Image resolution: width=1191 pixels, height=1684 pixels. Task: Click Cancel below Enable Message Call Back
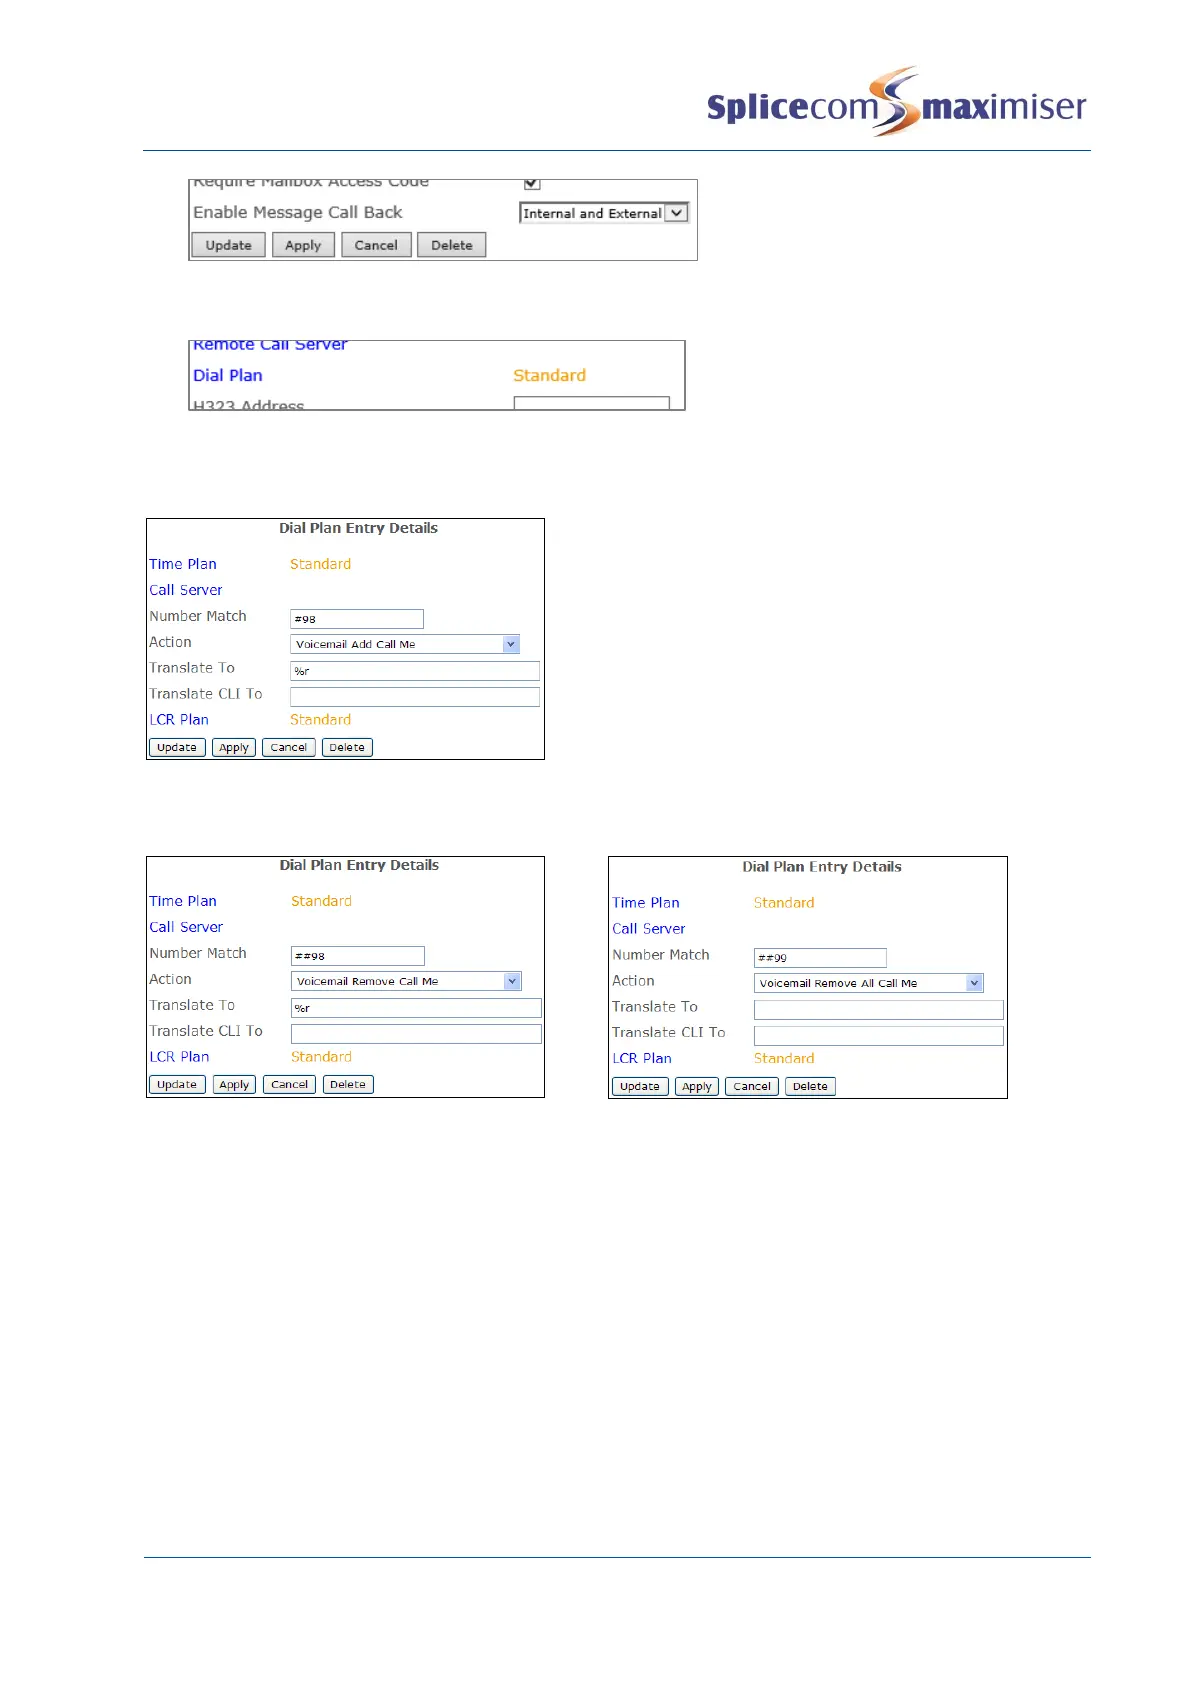[x=376, y=245]
